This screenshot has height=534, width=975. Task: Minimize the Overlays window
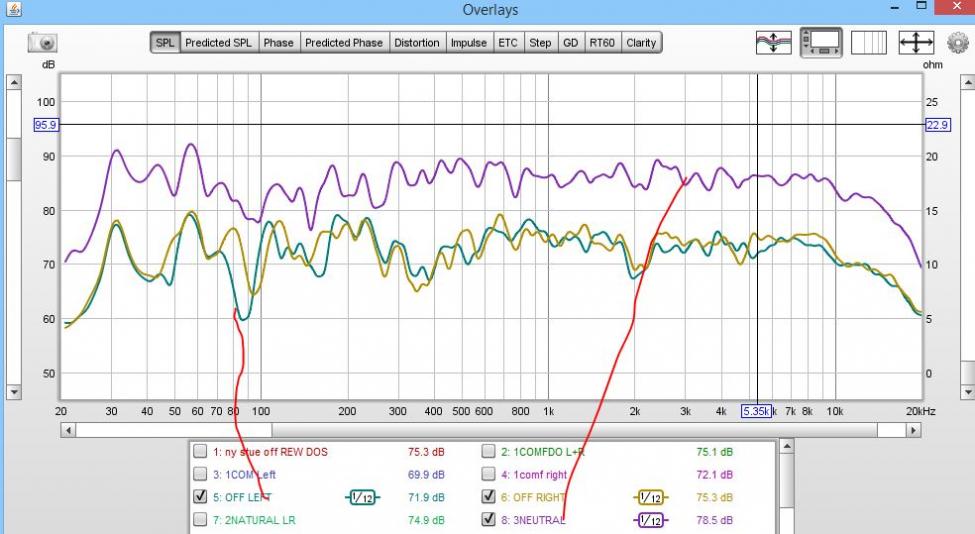pos(895,7)
